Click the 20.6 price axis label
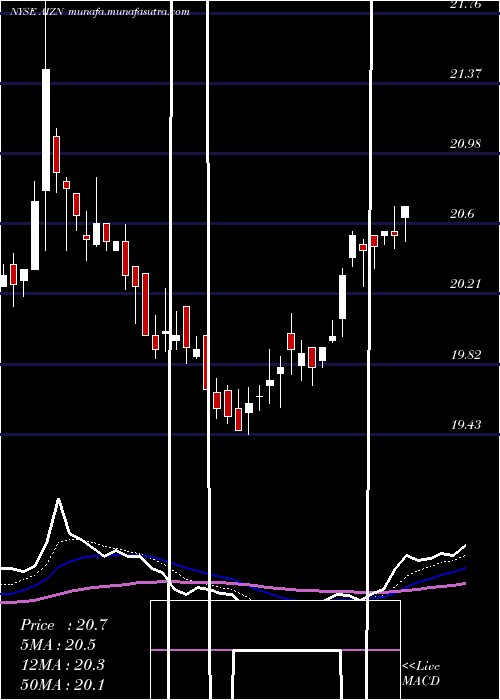Screen dimensions: 500x700 (x=462, y=214)
